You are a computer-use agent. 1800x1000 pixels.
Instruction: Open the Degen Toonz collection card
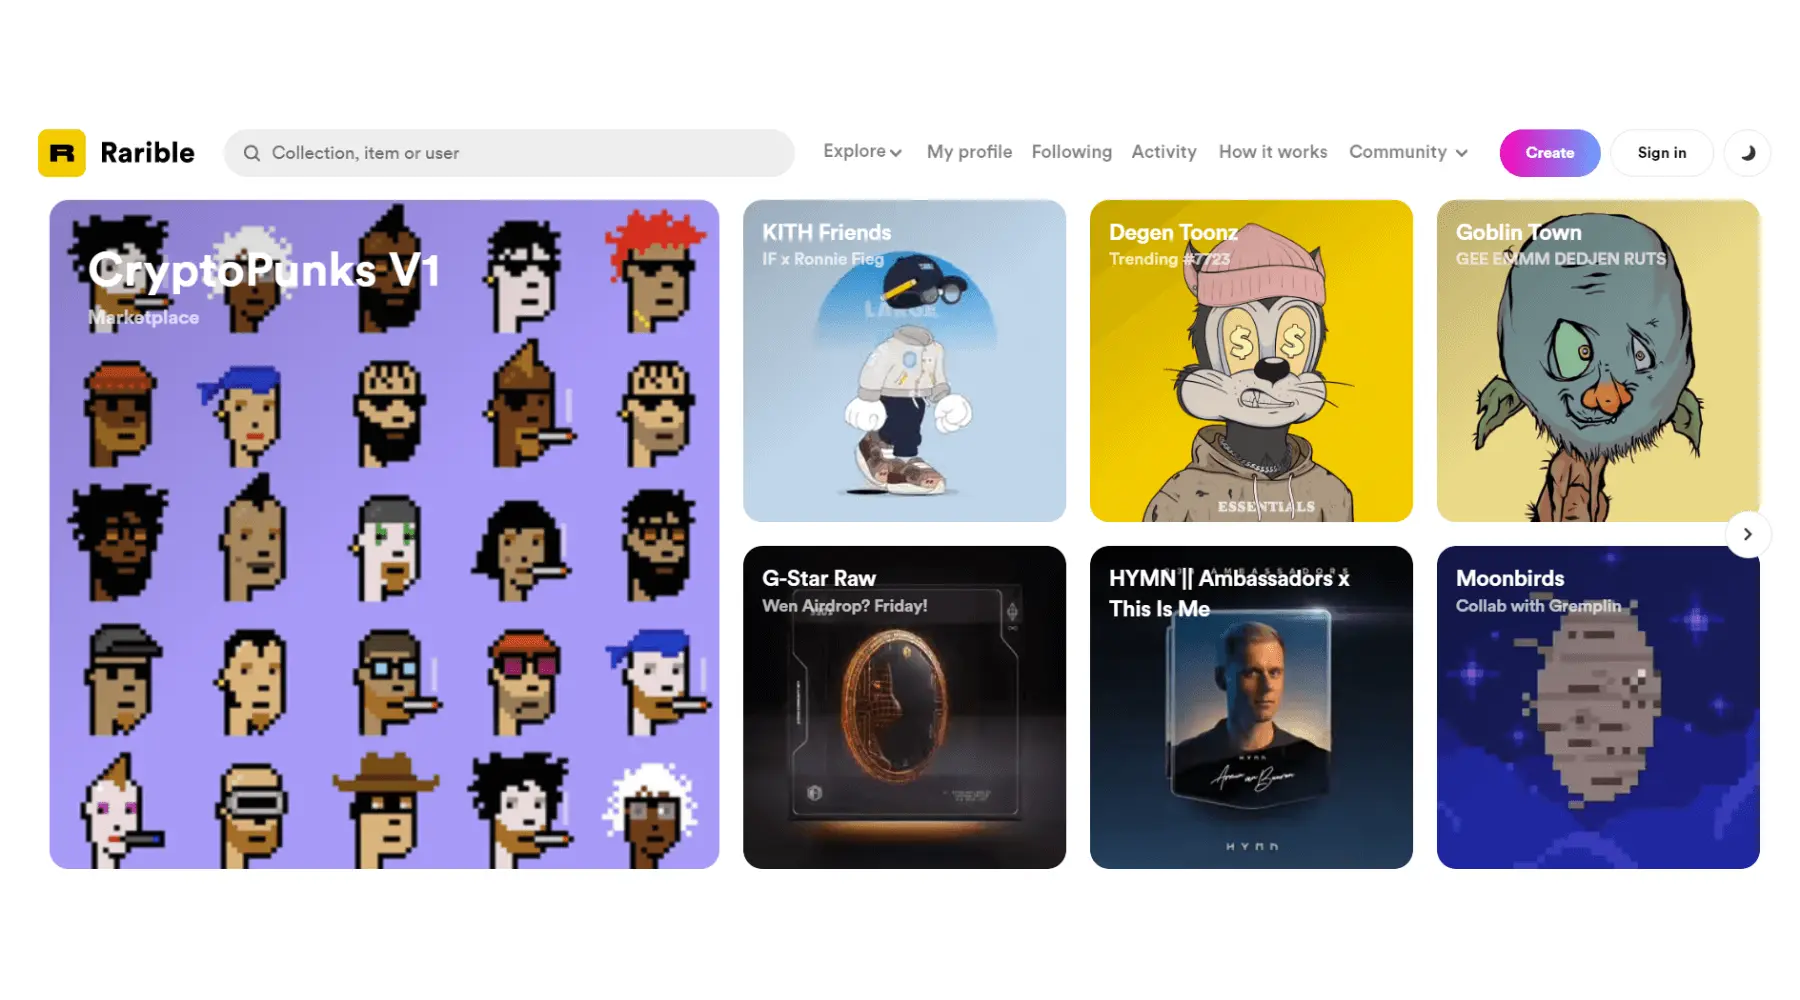pyautogui.click(x=1251, y=361)
